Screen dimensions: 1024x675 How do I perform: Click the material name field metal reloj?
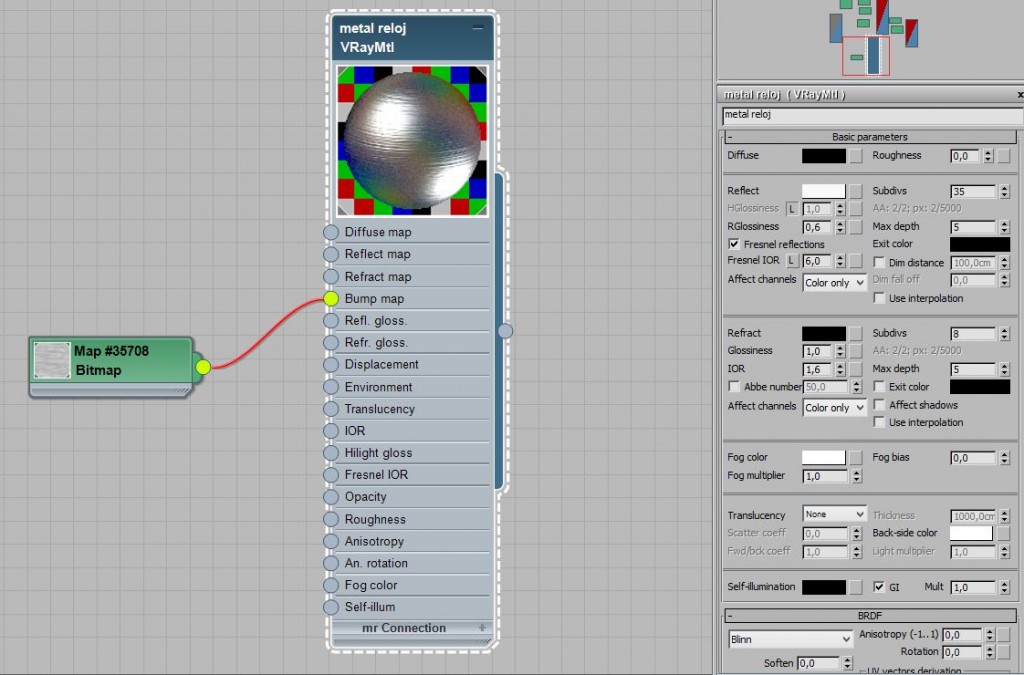pos(872,116)
